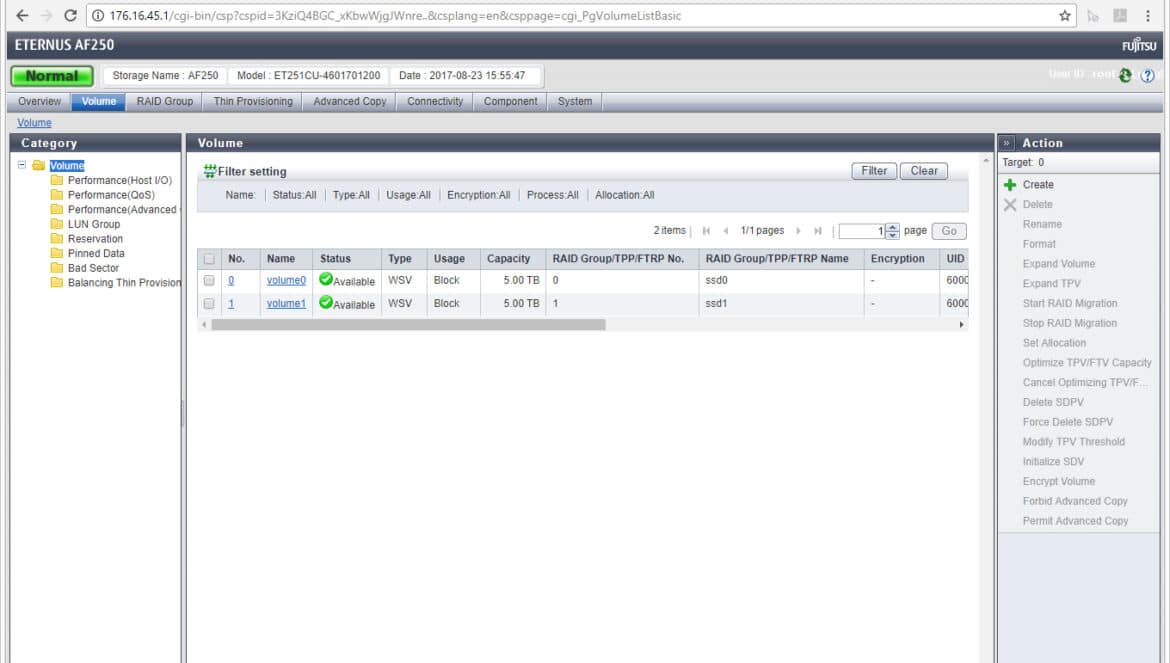The image size is (1170, 663).
Task: Reload the page with refresh icon
Action: click(x=70, y=16)
